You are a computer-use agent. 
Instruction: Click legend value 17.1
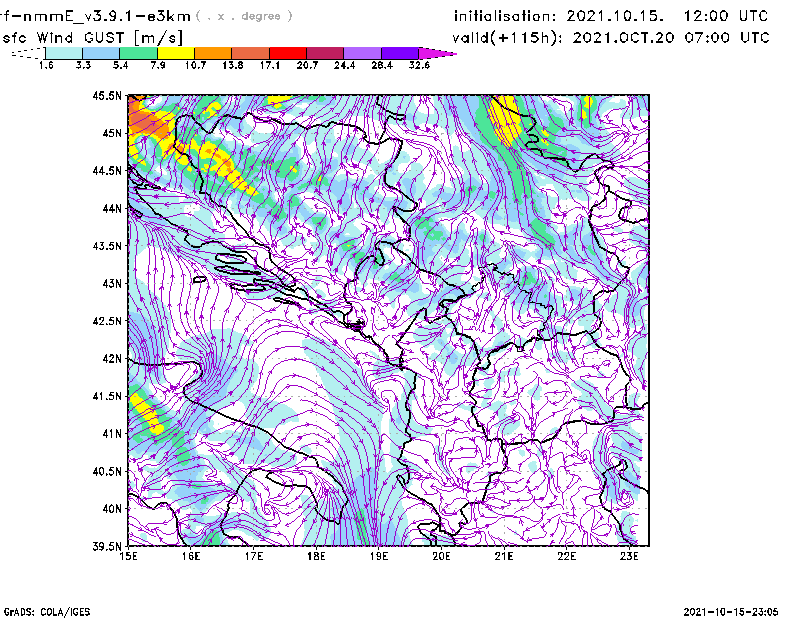(270, 65)
